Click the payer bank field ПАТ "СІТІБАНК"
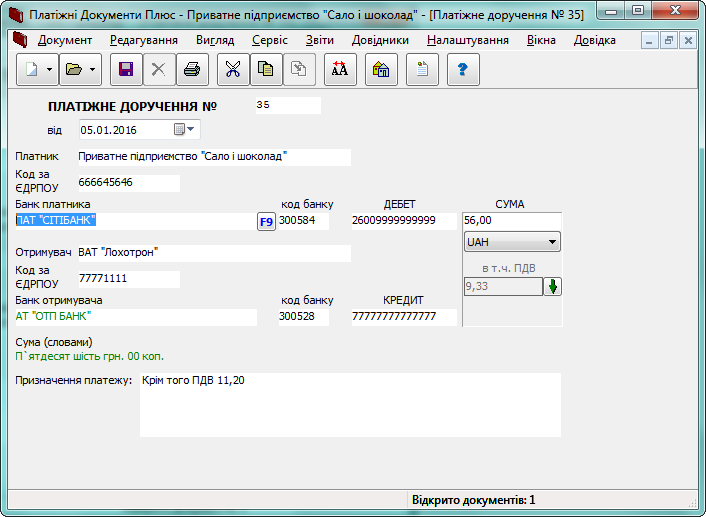This screenshot has width=706, height=517. (x=136, y=221)
